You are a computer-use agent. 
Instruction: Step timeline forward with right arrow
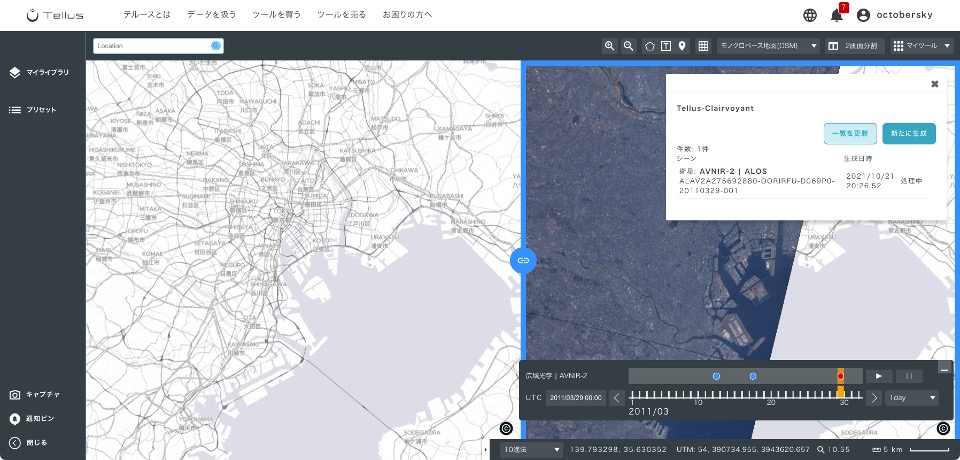click(874, 398)
